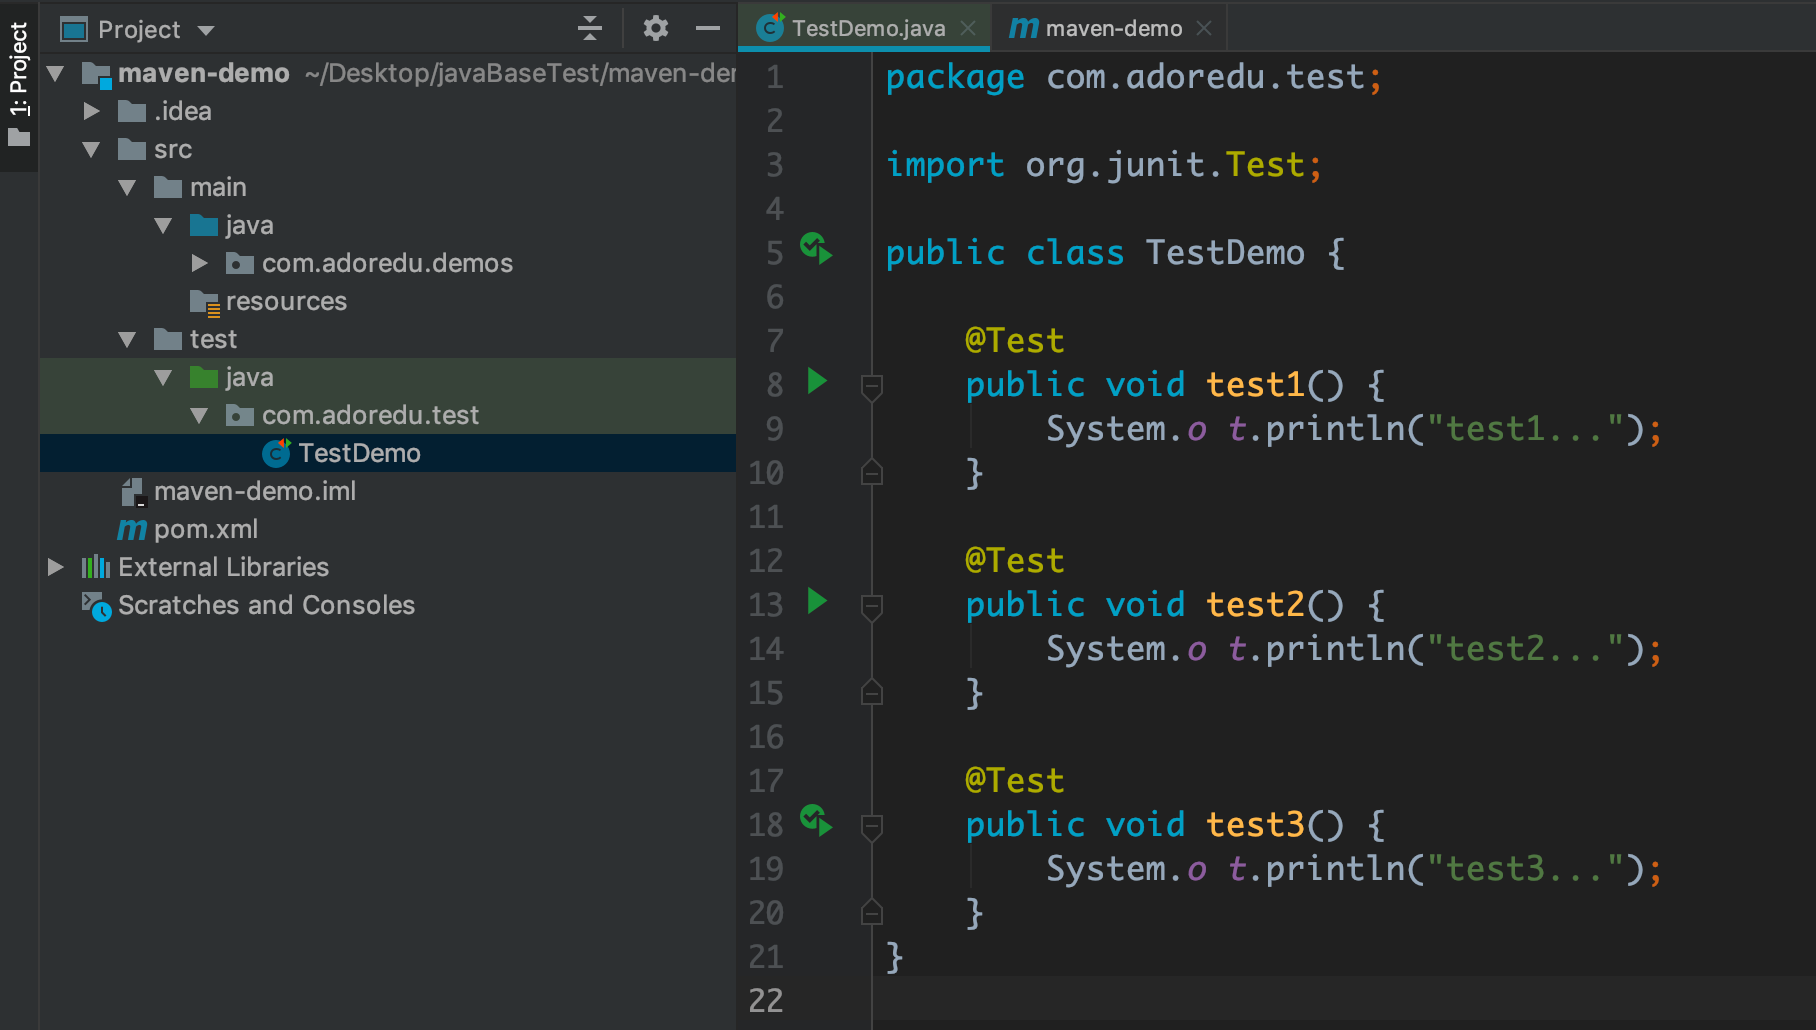This screenshot has width=1816, height=1030.
Task: Close the TestDemo.java tab
Action: (x=968, y=28)
